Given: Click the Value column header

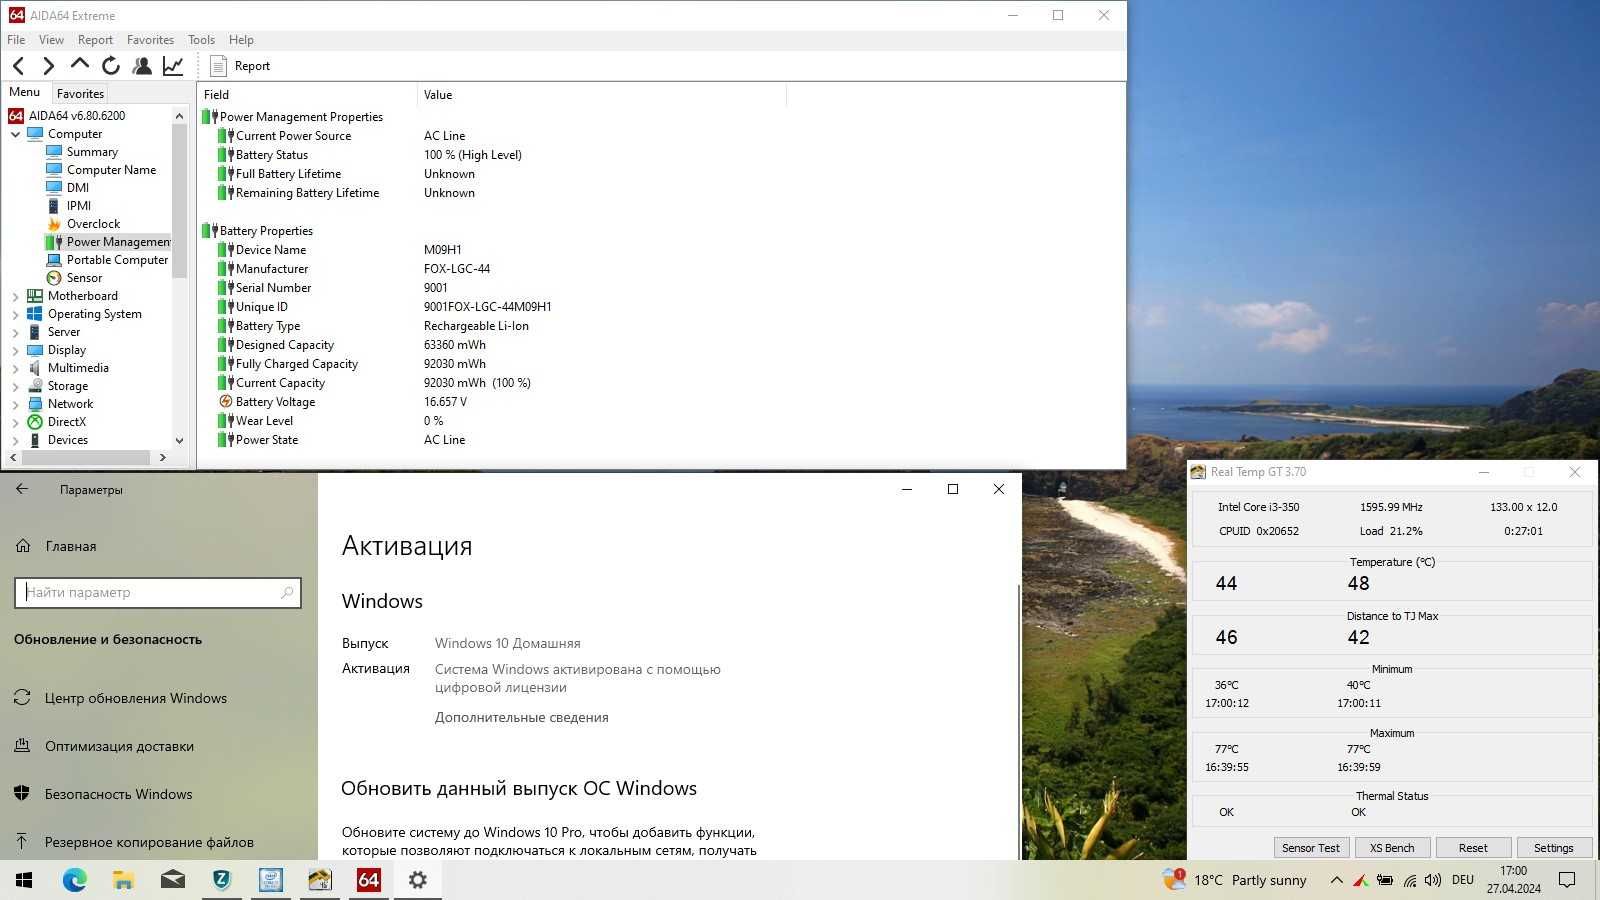Looking at the screenshot, I should (x=602, y=95).
